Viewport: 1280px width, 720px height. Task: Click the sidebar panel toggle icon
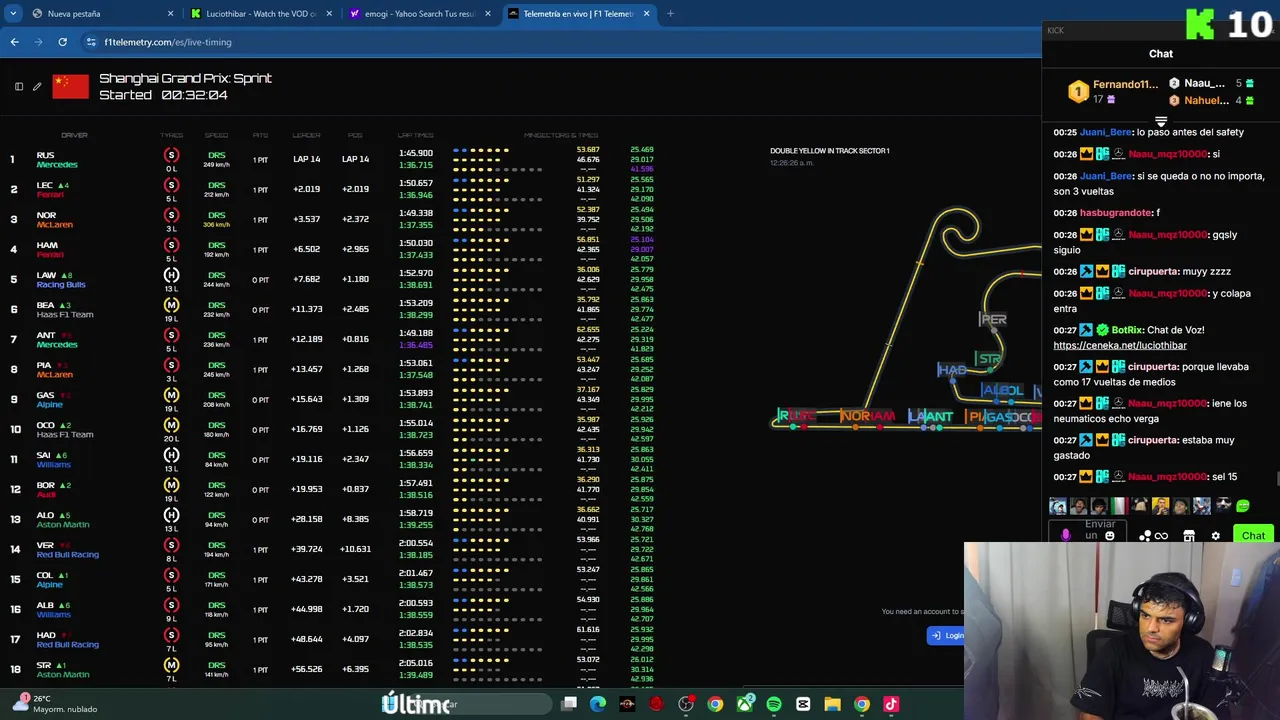pos(18,87)
